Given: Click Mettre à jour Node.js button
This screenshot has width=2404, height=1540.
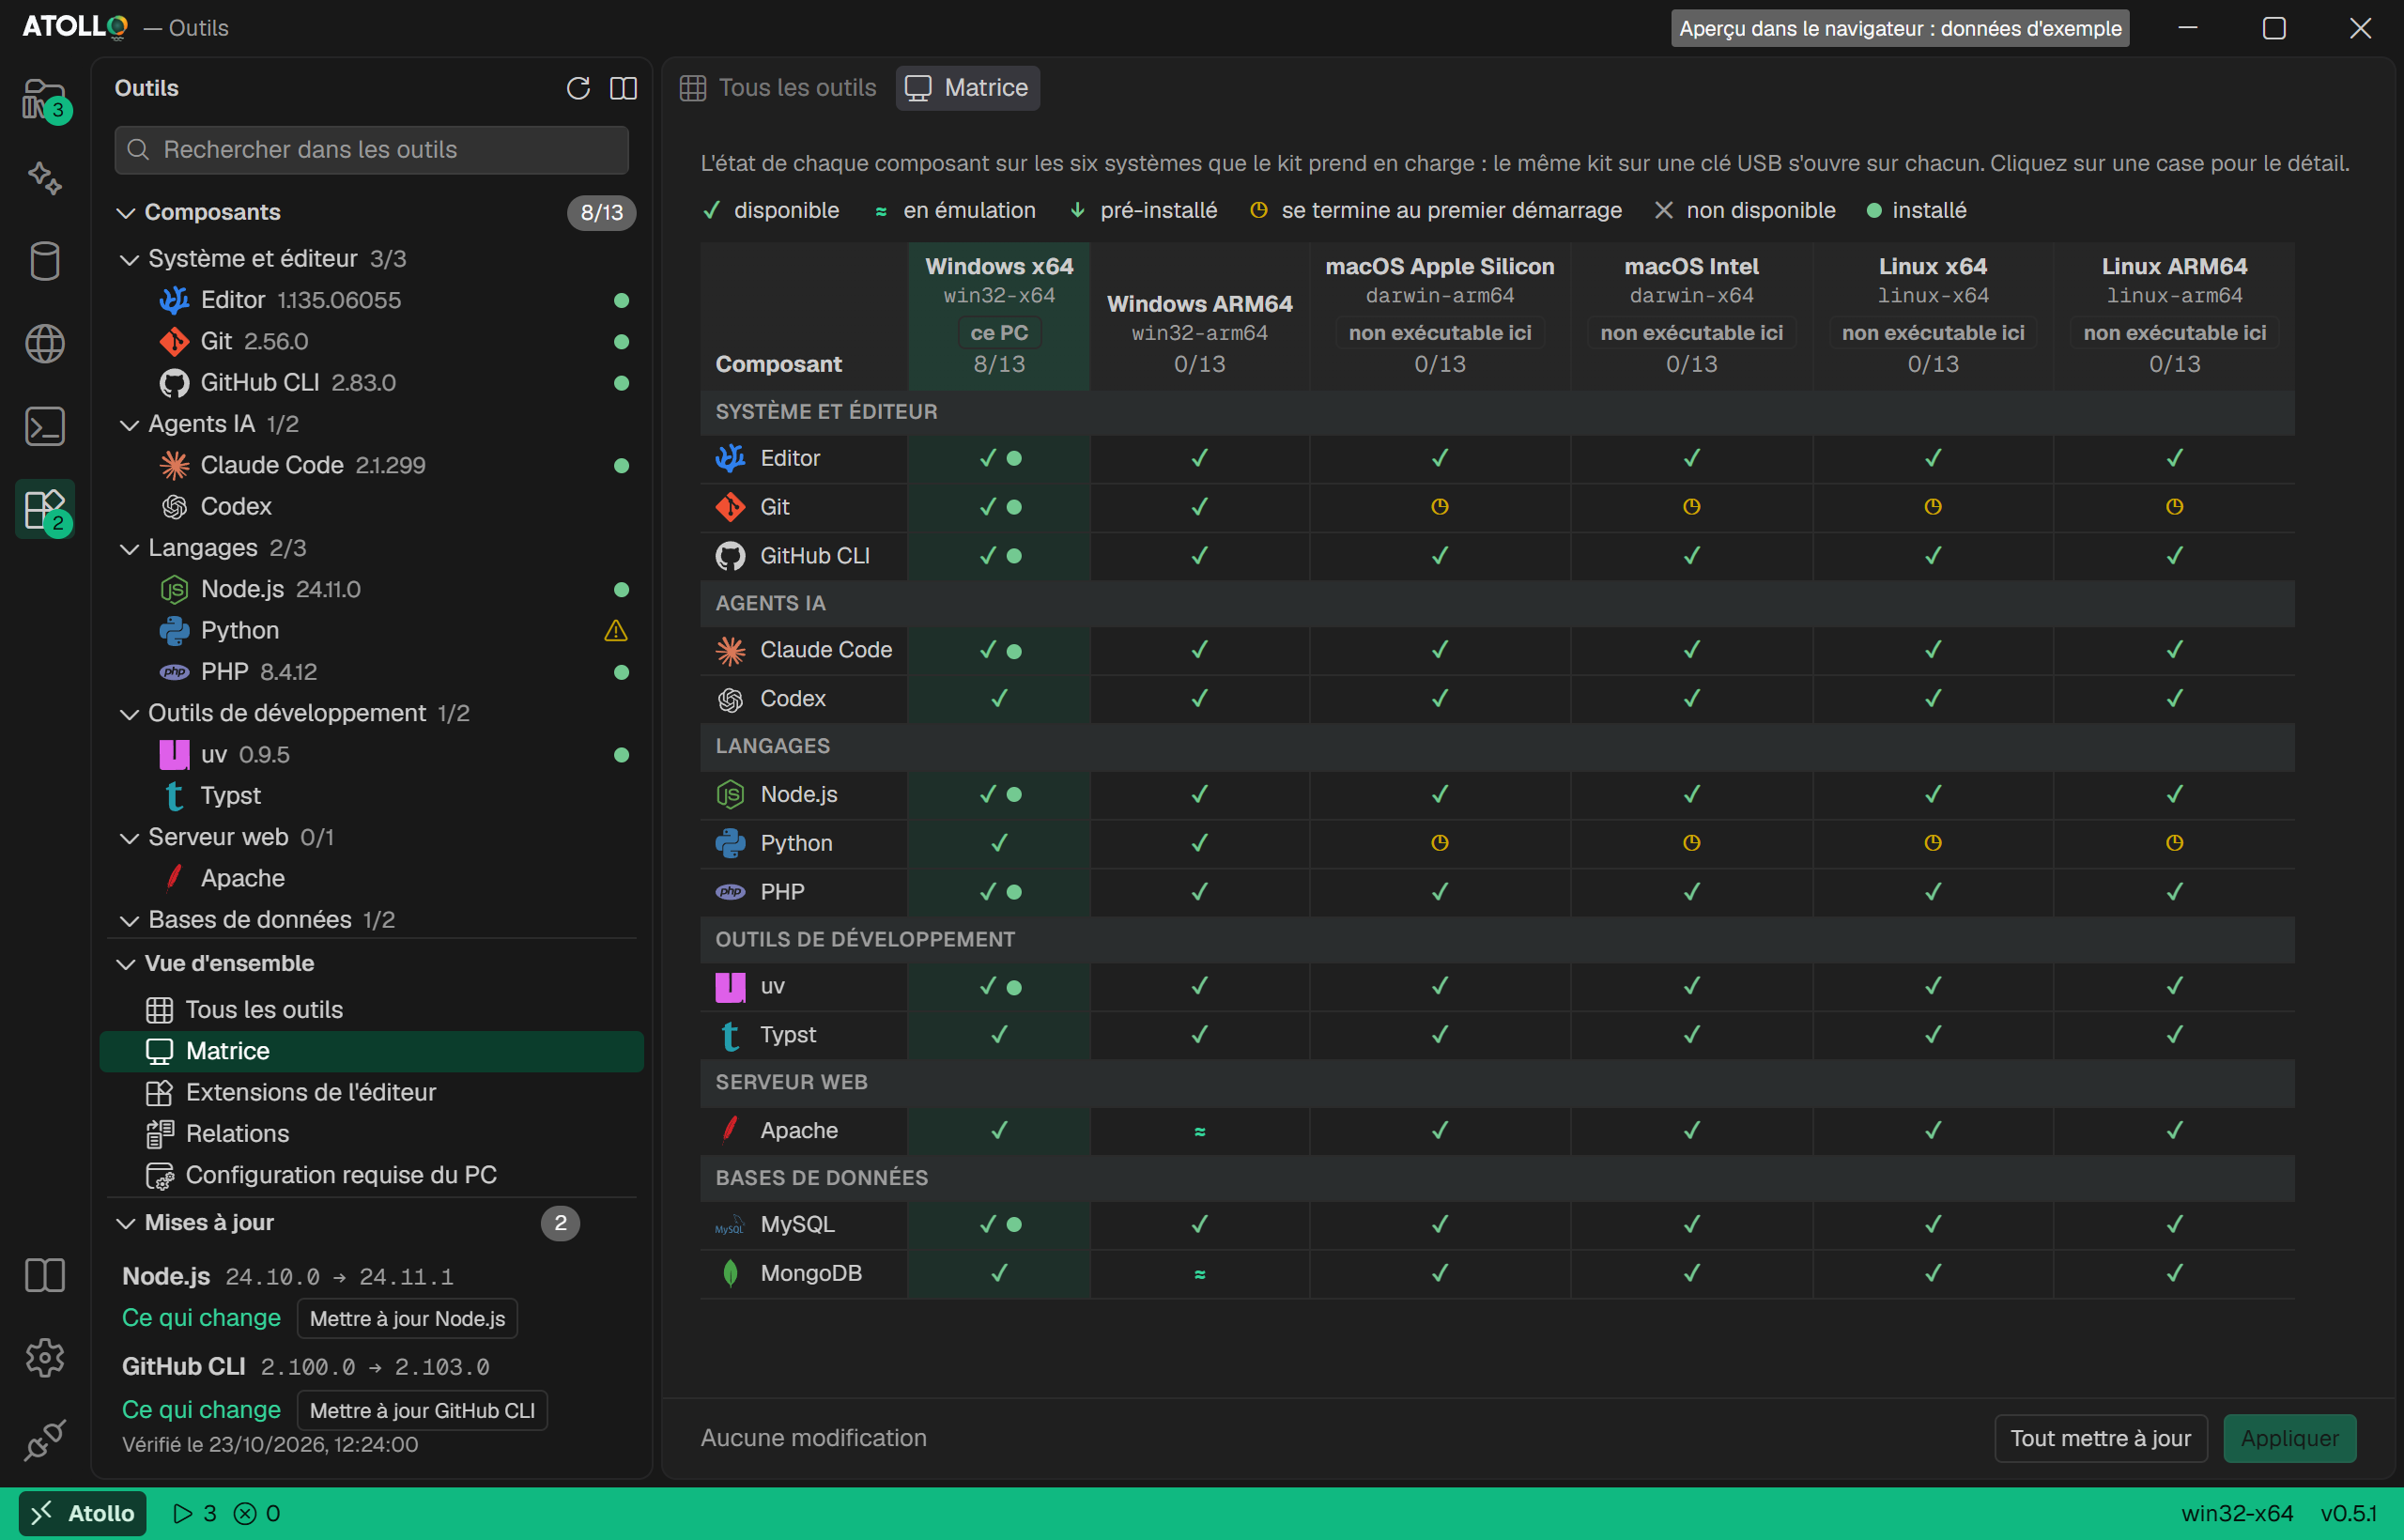Looking at the screenshot, I should coord(407,1318).
